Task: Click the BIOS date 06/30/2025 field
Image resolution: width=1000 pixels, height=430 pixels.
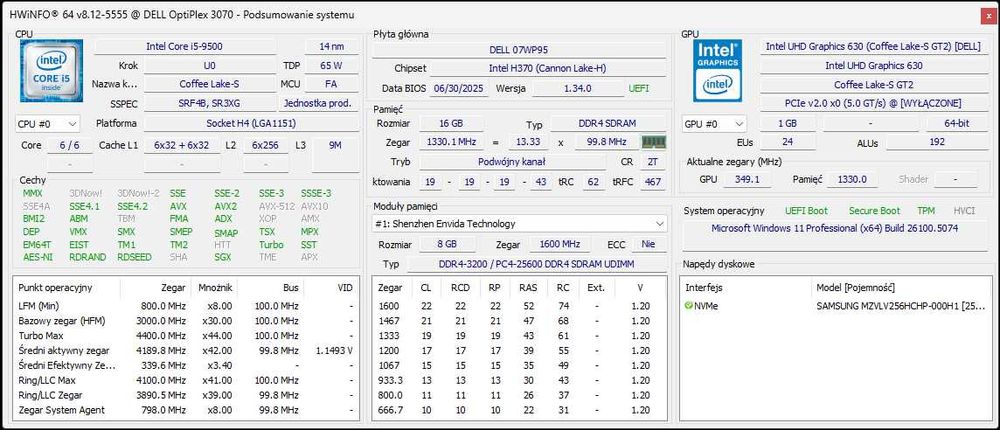Action: (x=460, y=89)
